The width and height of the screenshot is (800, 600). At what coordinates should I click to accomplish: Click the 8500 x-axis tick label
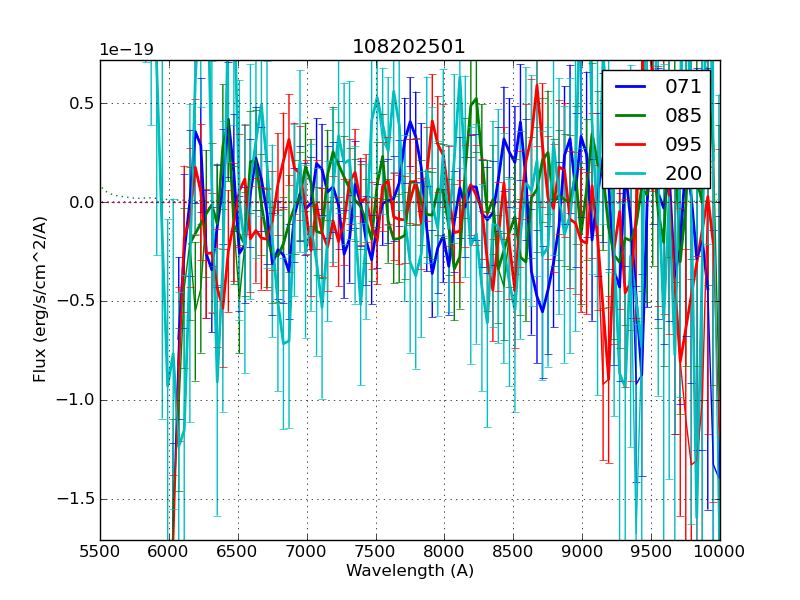pyautogui.click(x=513, y=551)
